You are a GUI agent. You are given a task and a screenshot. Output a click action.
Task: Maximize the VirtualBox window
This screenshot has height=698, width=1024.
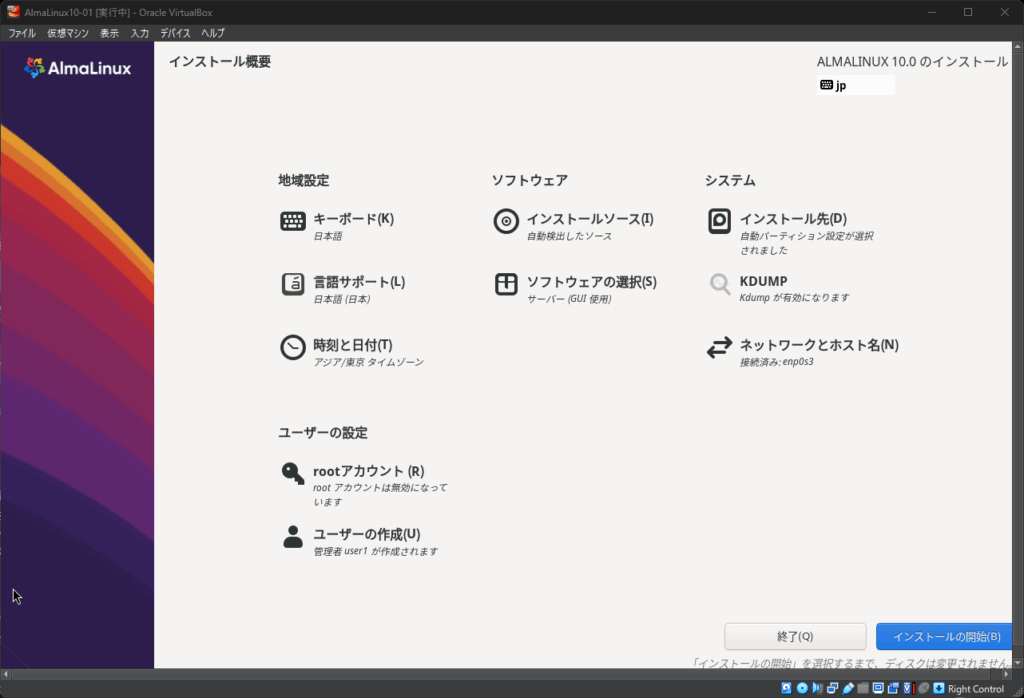(968, 12)
